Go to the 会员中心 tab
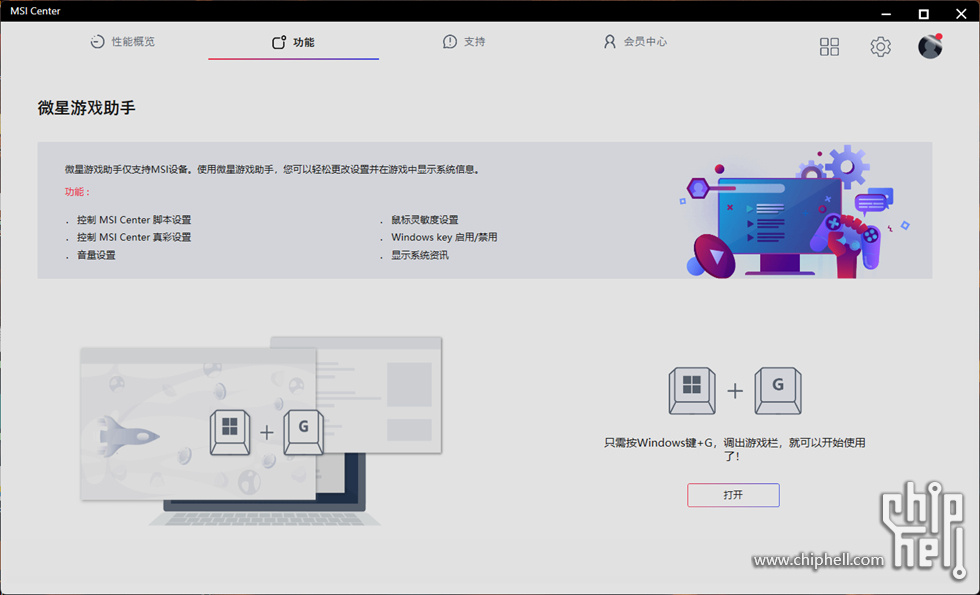 tap(645, 42)
